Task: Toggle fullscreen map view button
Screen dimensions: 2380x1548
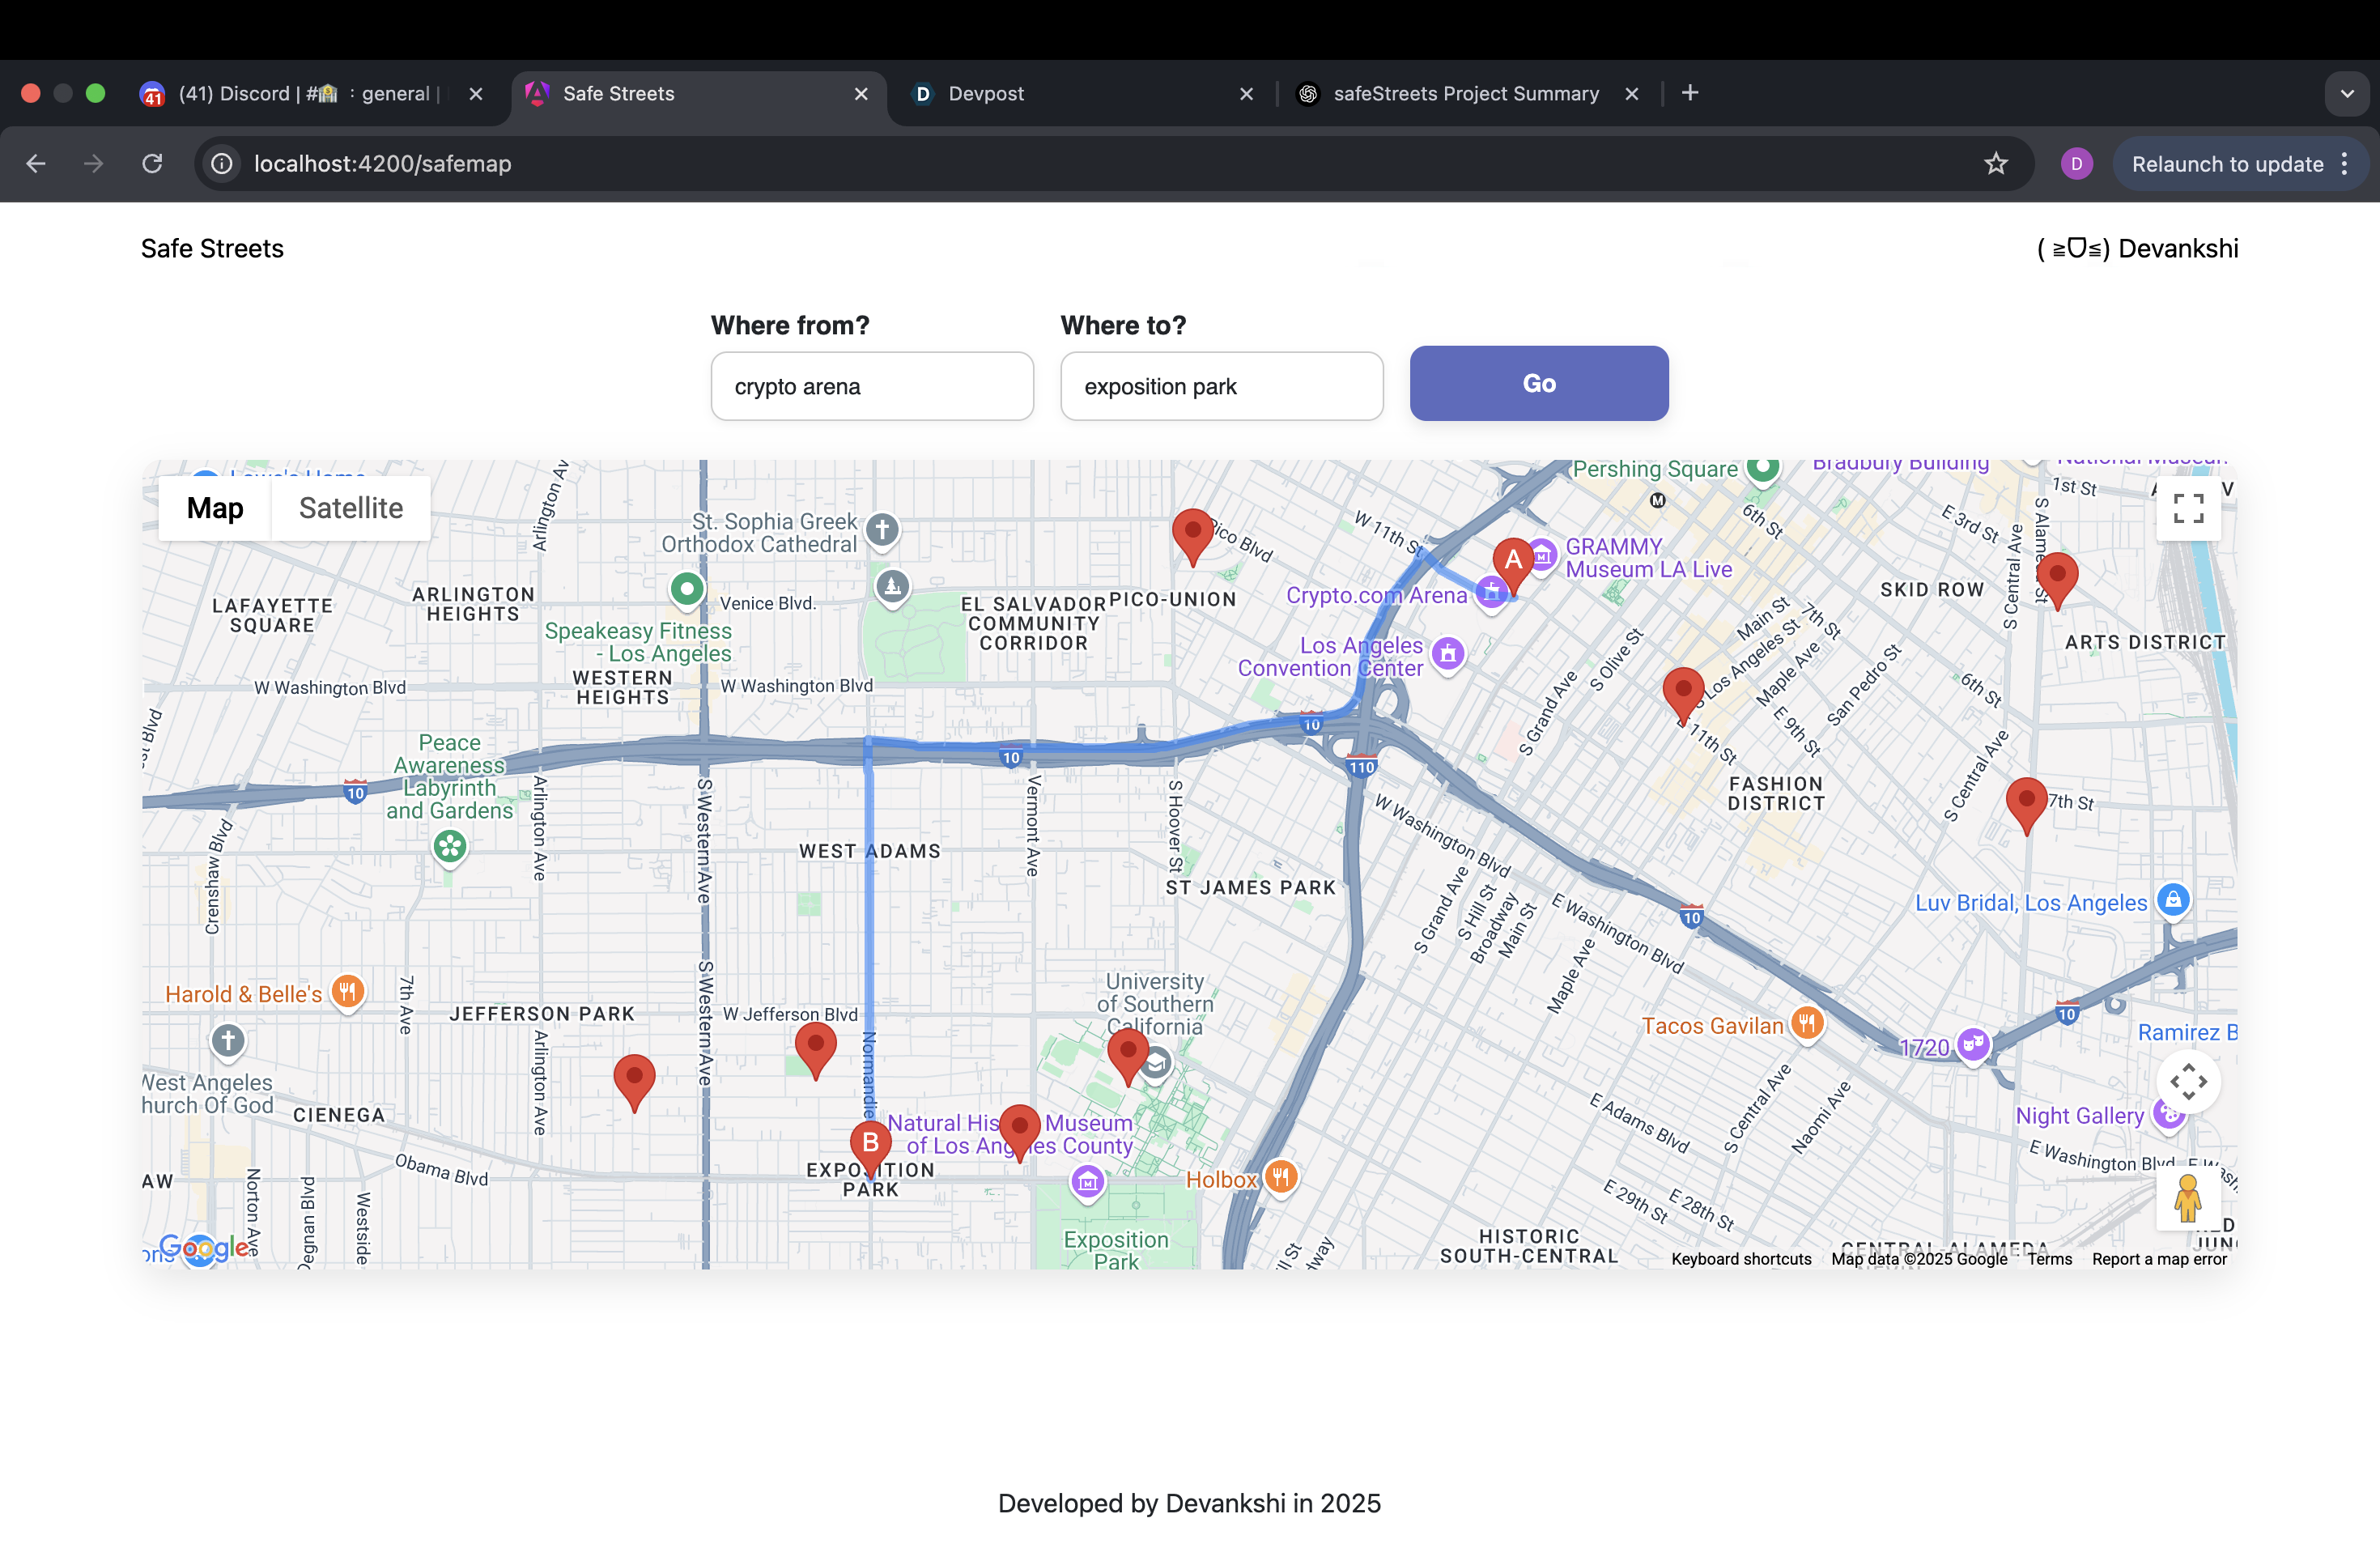Action: 2187,508
